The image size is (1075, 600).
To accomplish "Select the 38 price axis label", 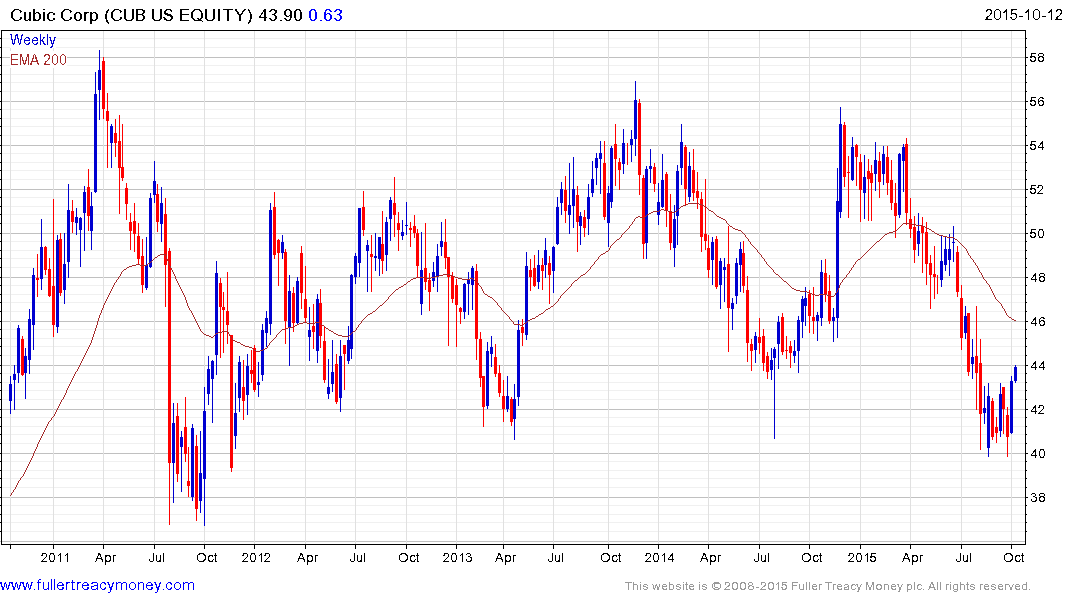I will pos(1037,498).
